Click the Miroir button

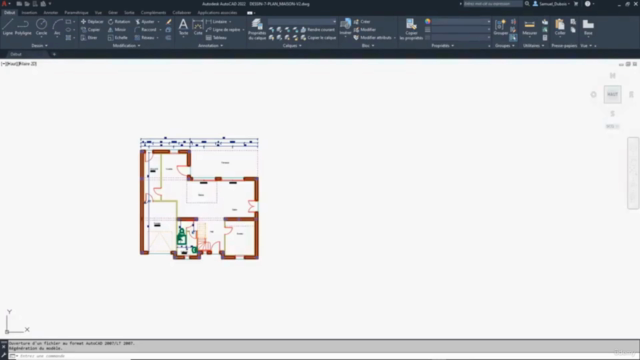click(117, 30)
